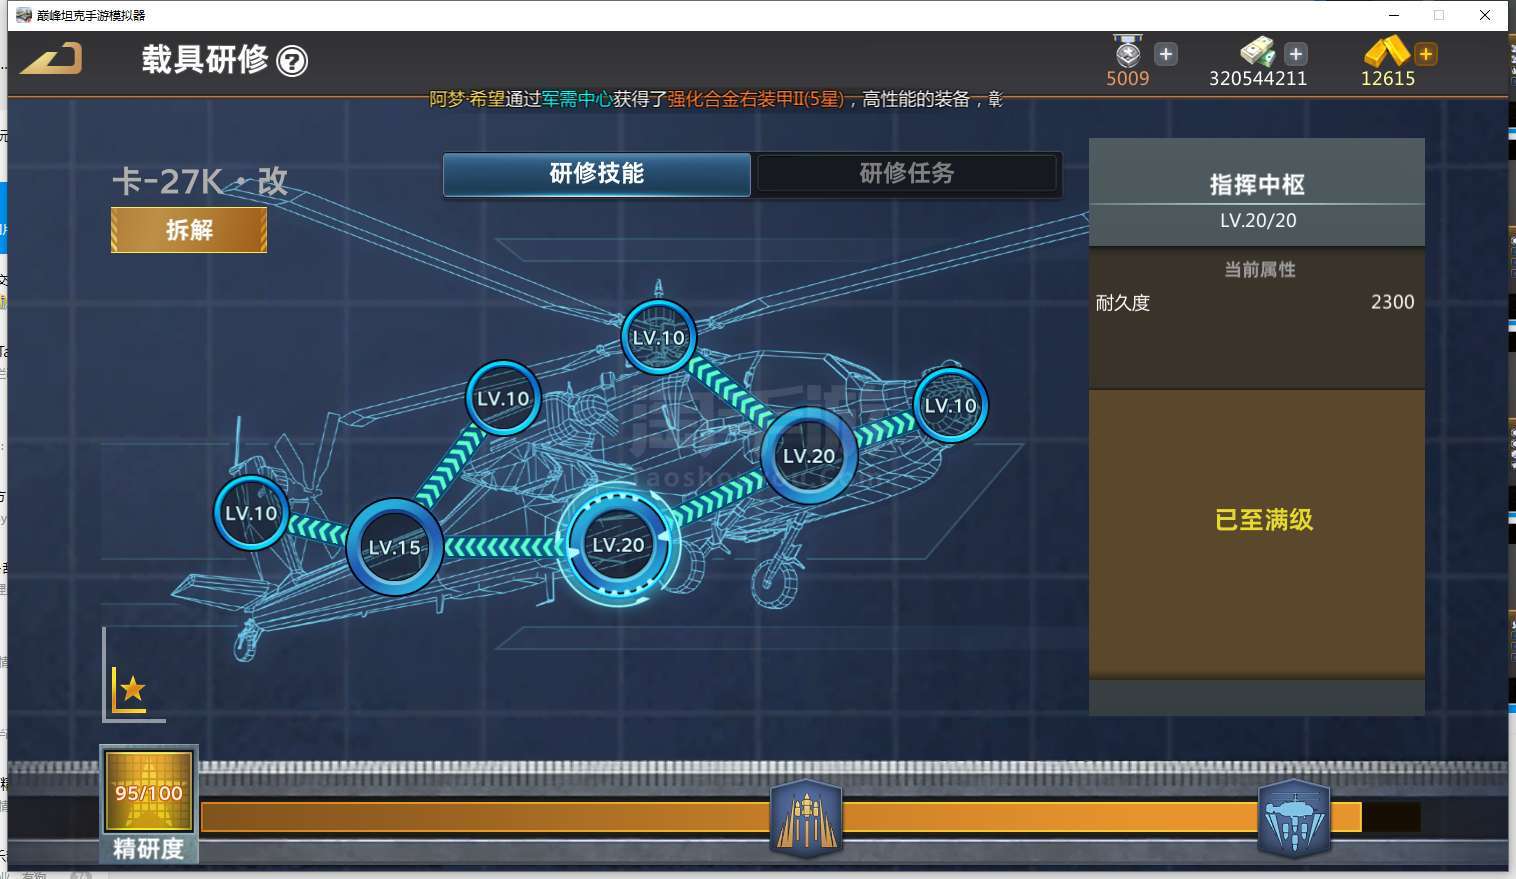Click the missile milestone badge on progress bar

[x=806, y=819]
